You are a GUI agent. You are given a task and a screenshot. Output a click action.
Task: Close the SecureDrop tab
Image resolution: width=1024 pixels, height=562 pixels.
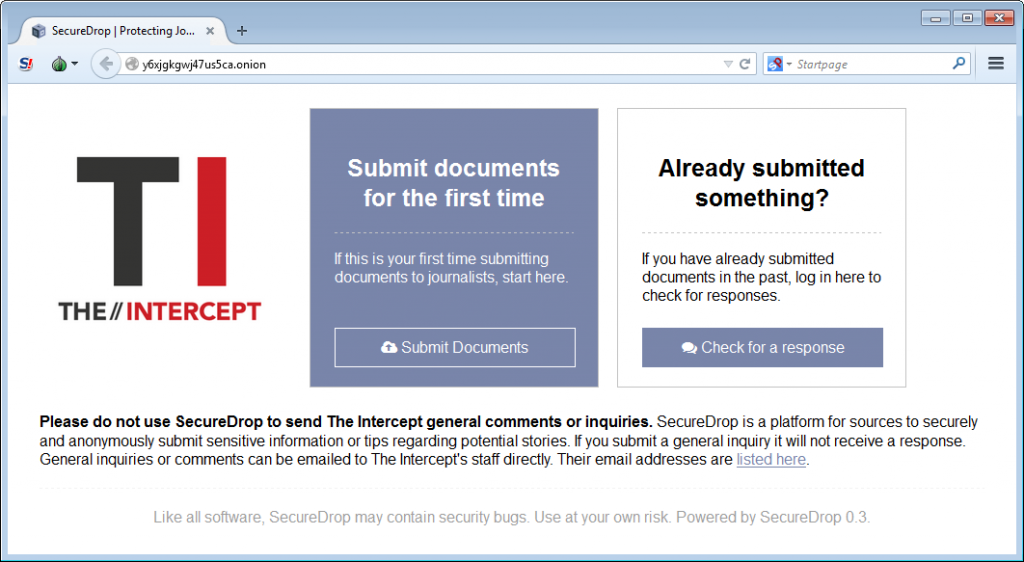(x=210, y=31)
